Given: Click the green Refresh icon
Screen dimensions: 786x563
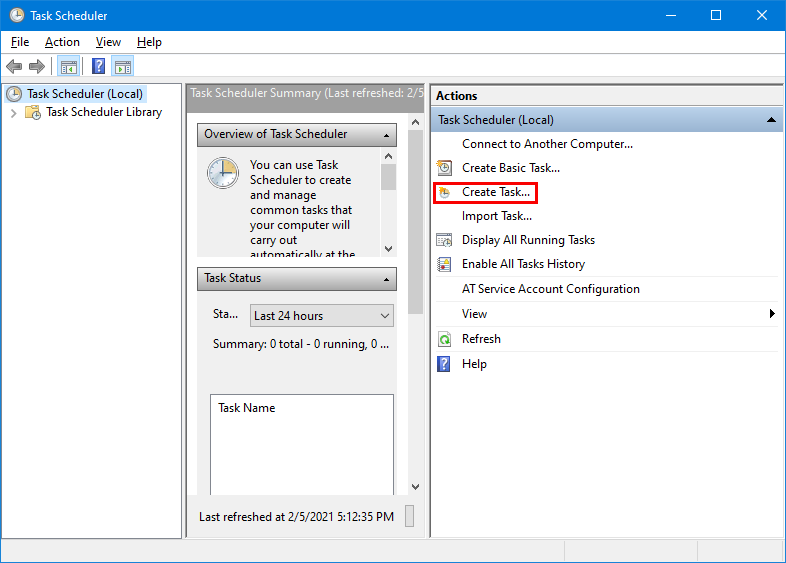Looking at the screenshot, I should pyautogui.click(x=444, y=339).
